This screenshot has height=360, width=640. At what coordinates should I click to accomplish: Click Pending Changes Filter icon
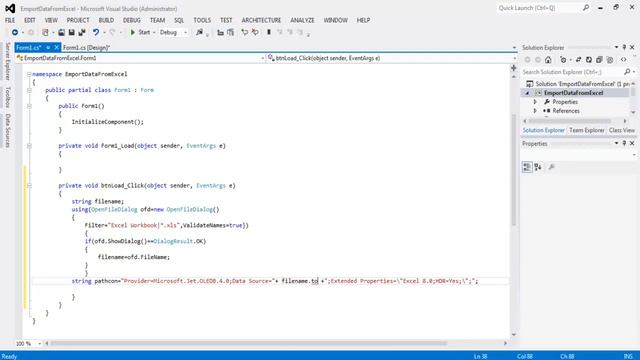[x=563, y=60]
